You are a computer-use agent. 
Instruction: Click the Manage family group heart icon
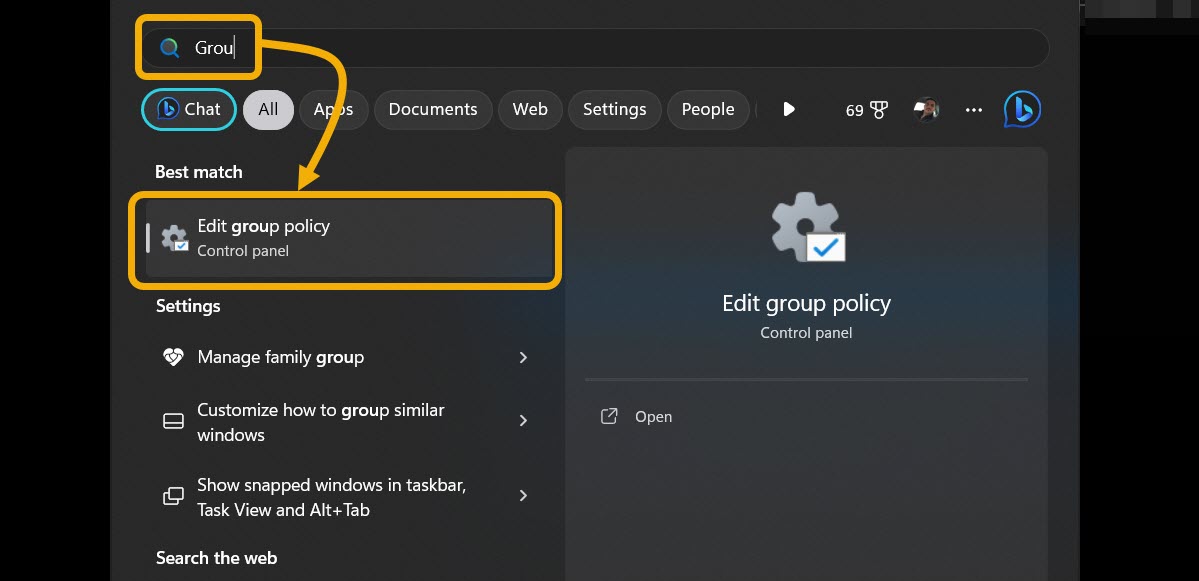click(x=173, y=356)
